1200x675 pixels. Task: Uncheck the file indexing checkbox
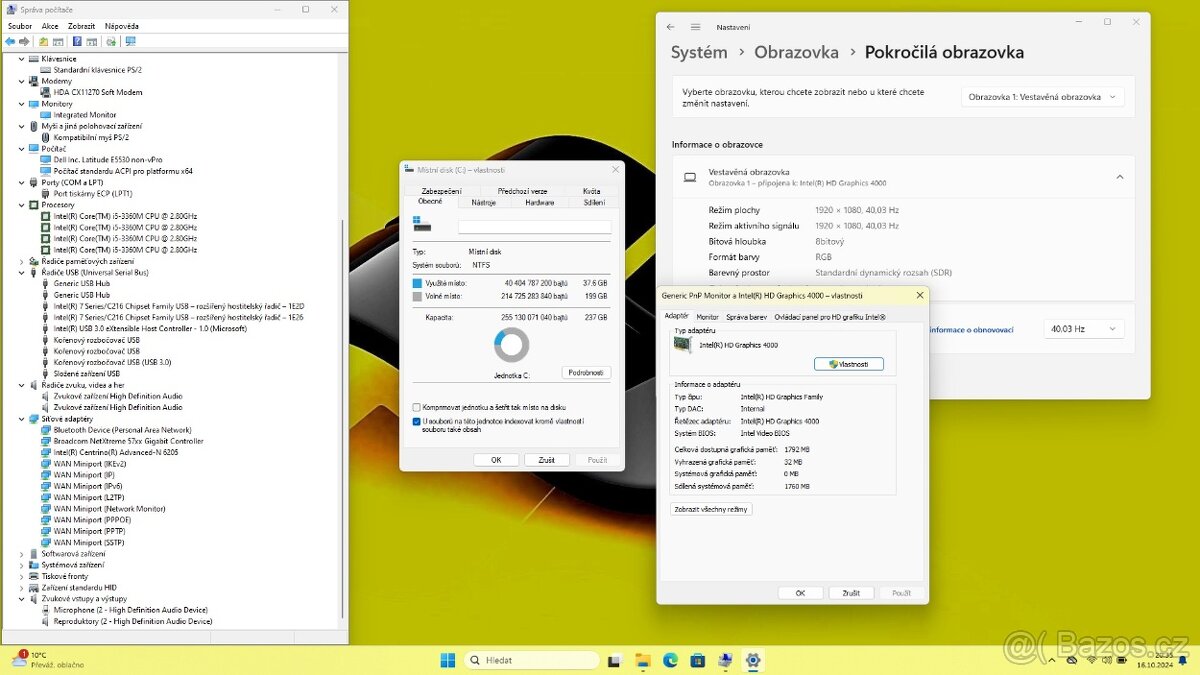(417, 421)
